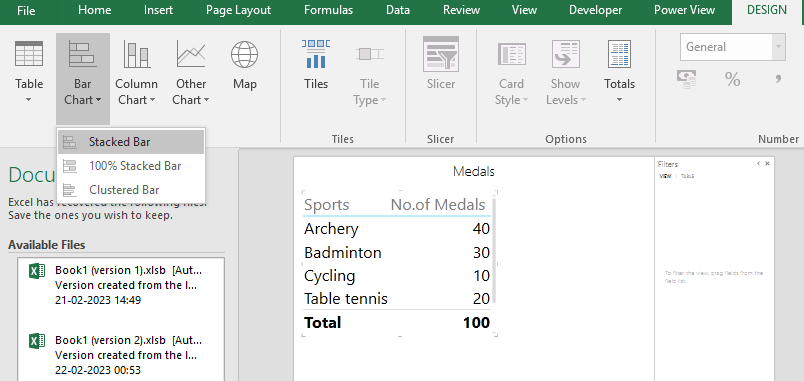
Task: Click the value 30 cell
Action: (481, 252)
